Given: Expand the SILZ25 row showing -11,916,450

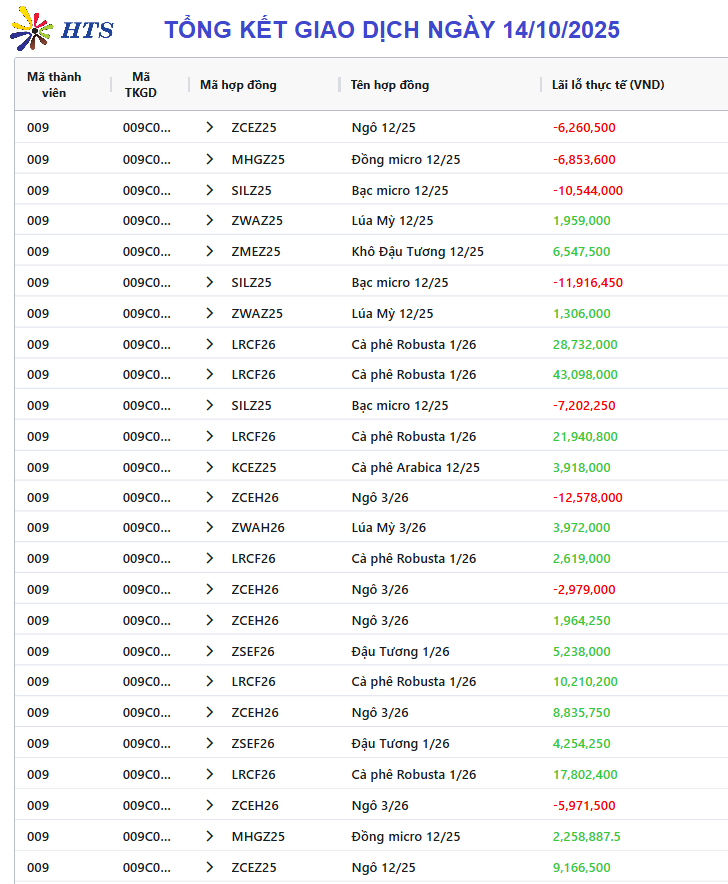Looking at the screenshot, I should coord(209,283).
